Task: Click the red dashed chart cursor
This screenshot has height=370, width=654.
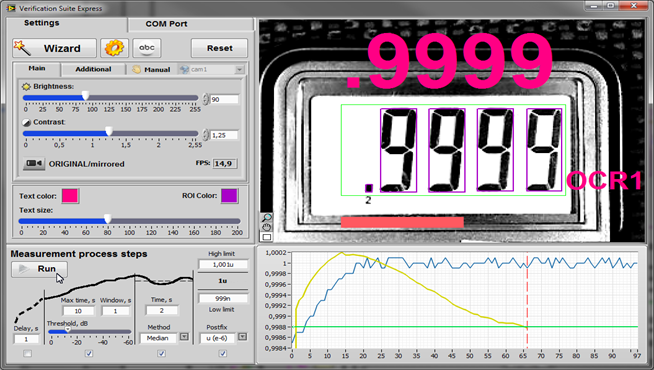Action: click(527, 300)
